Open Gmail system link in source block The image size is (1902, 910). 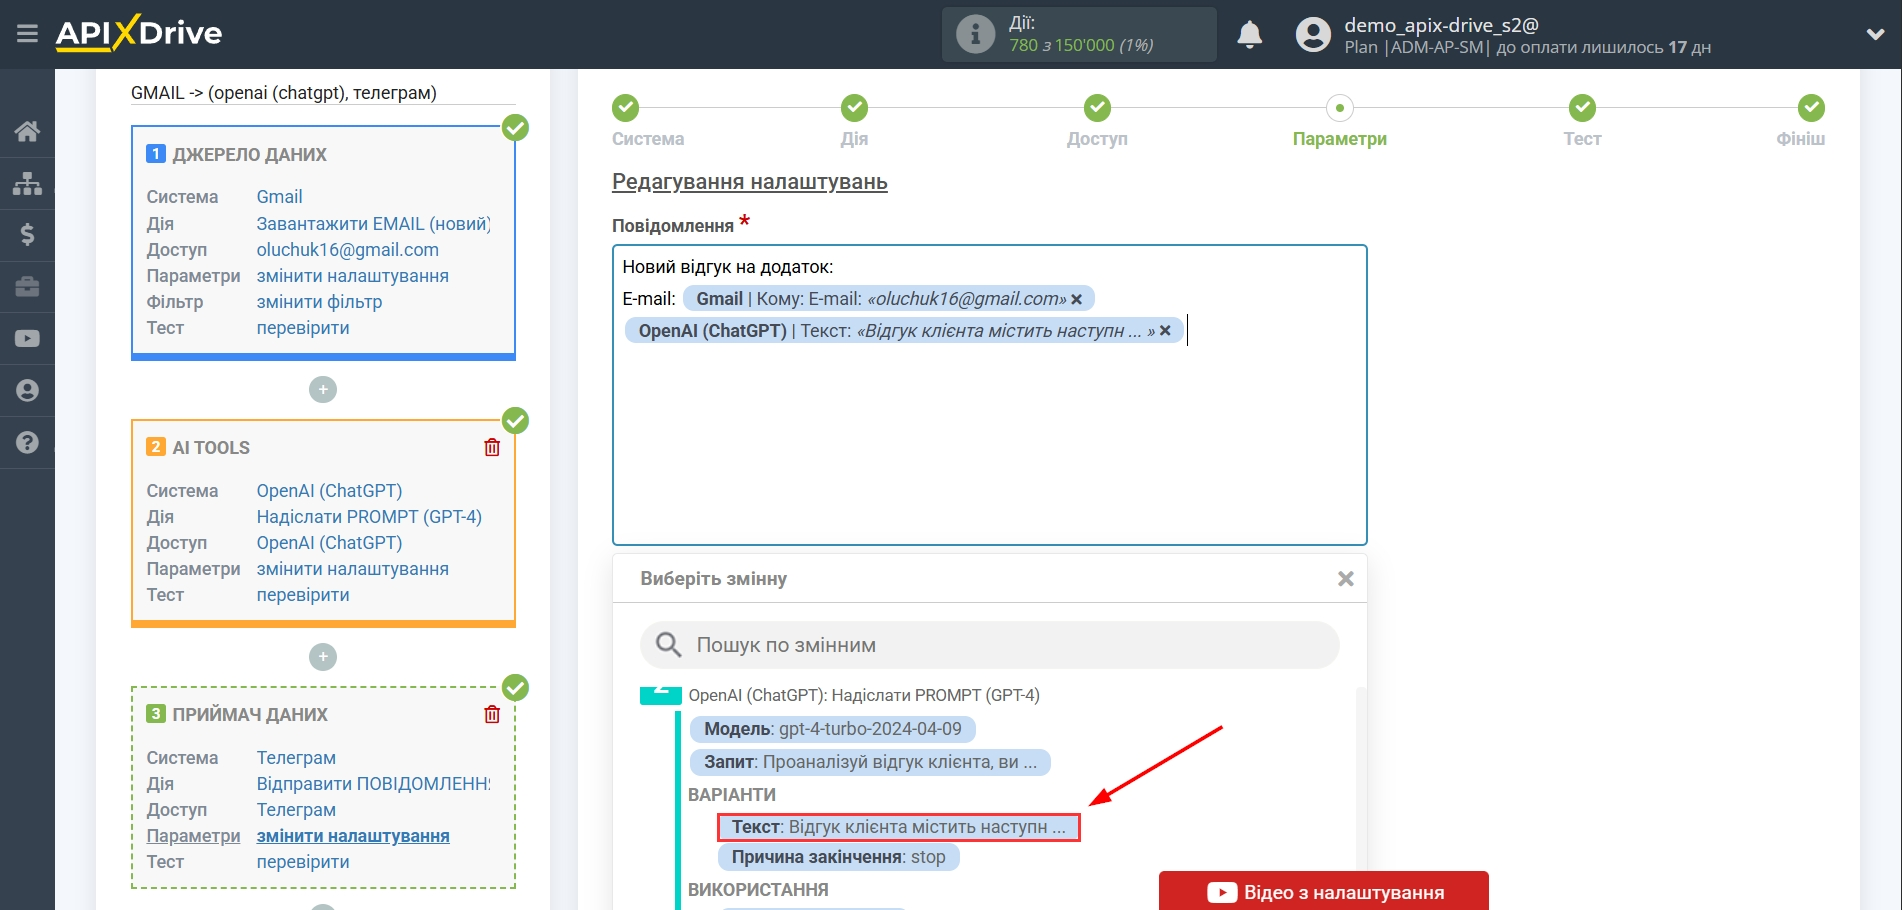coord(279,197)
